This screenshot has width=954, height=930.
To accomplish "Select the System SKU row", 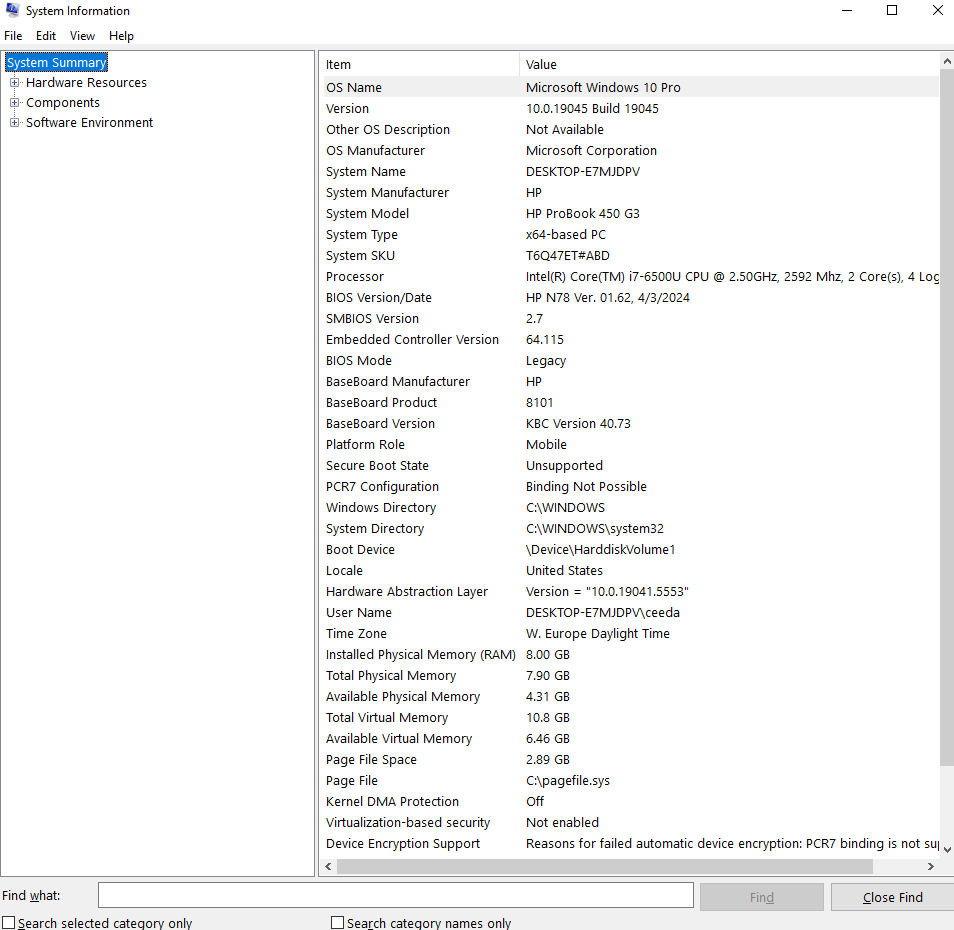I will (629, 255).
